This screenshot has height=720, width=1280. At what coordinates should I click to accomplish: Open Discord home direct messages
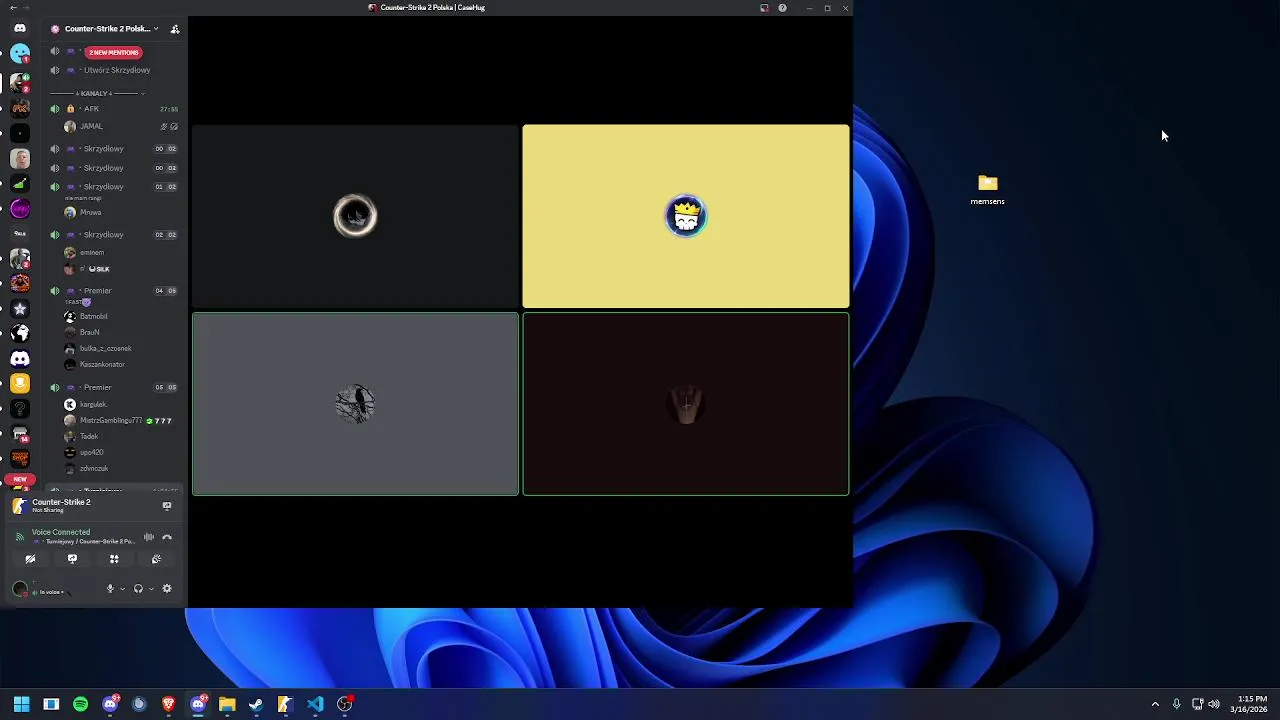coord(19,28)
